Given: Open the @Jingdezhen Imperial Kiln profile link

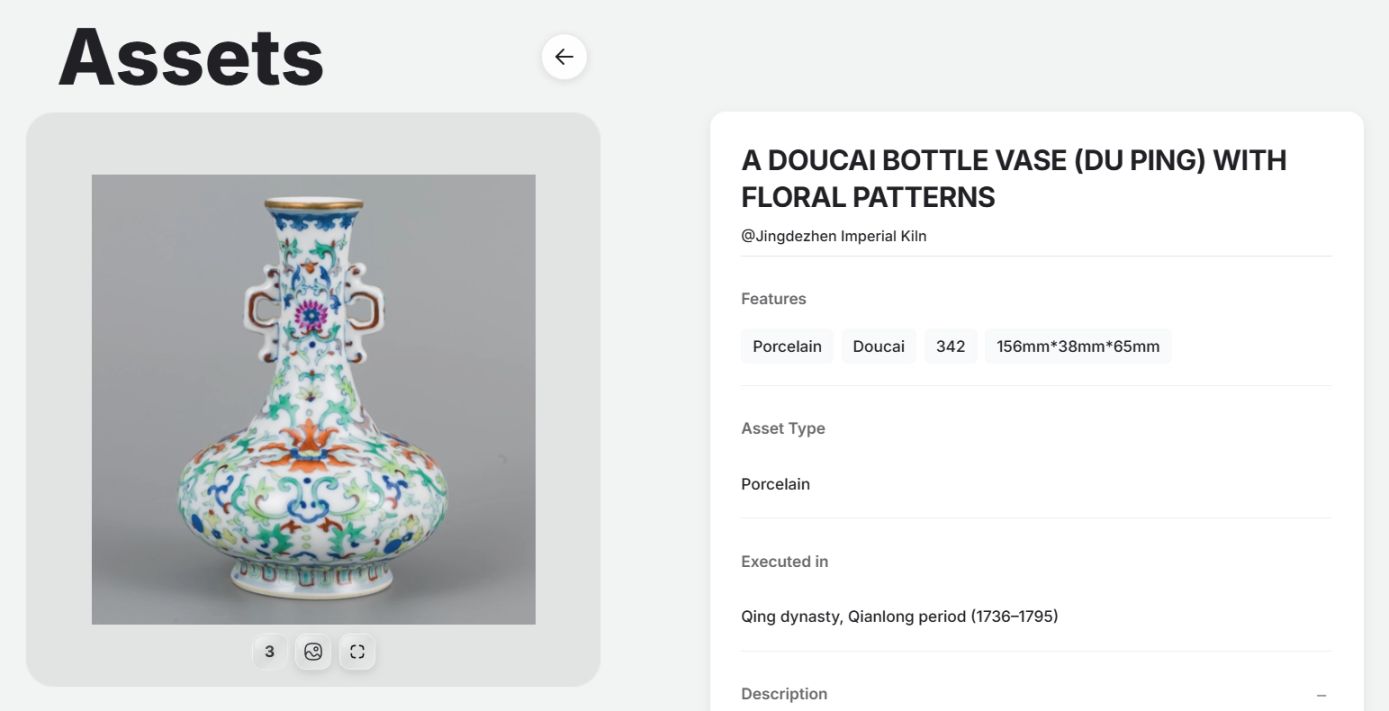Looking at the screenshot, I should pyautogui.click(x=833, y=235).
